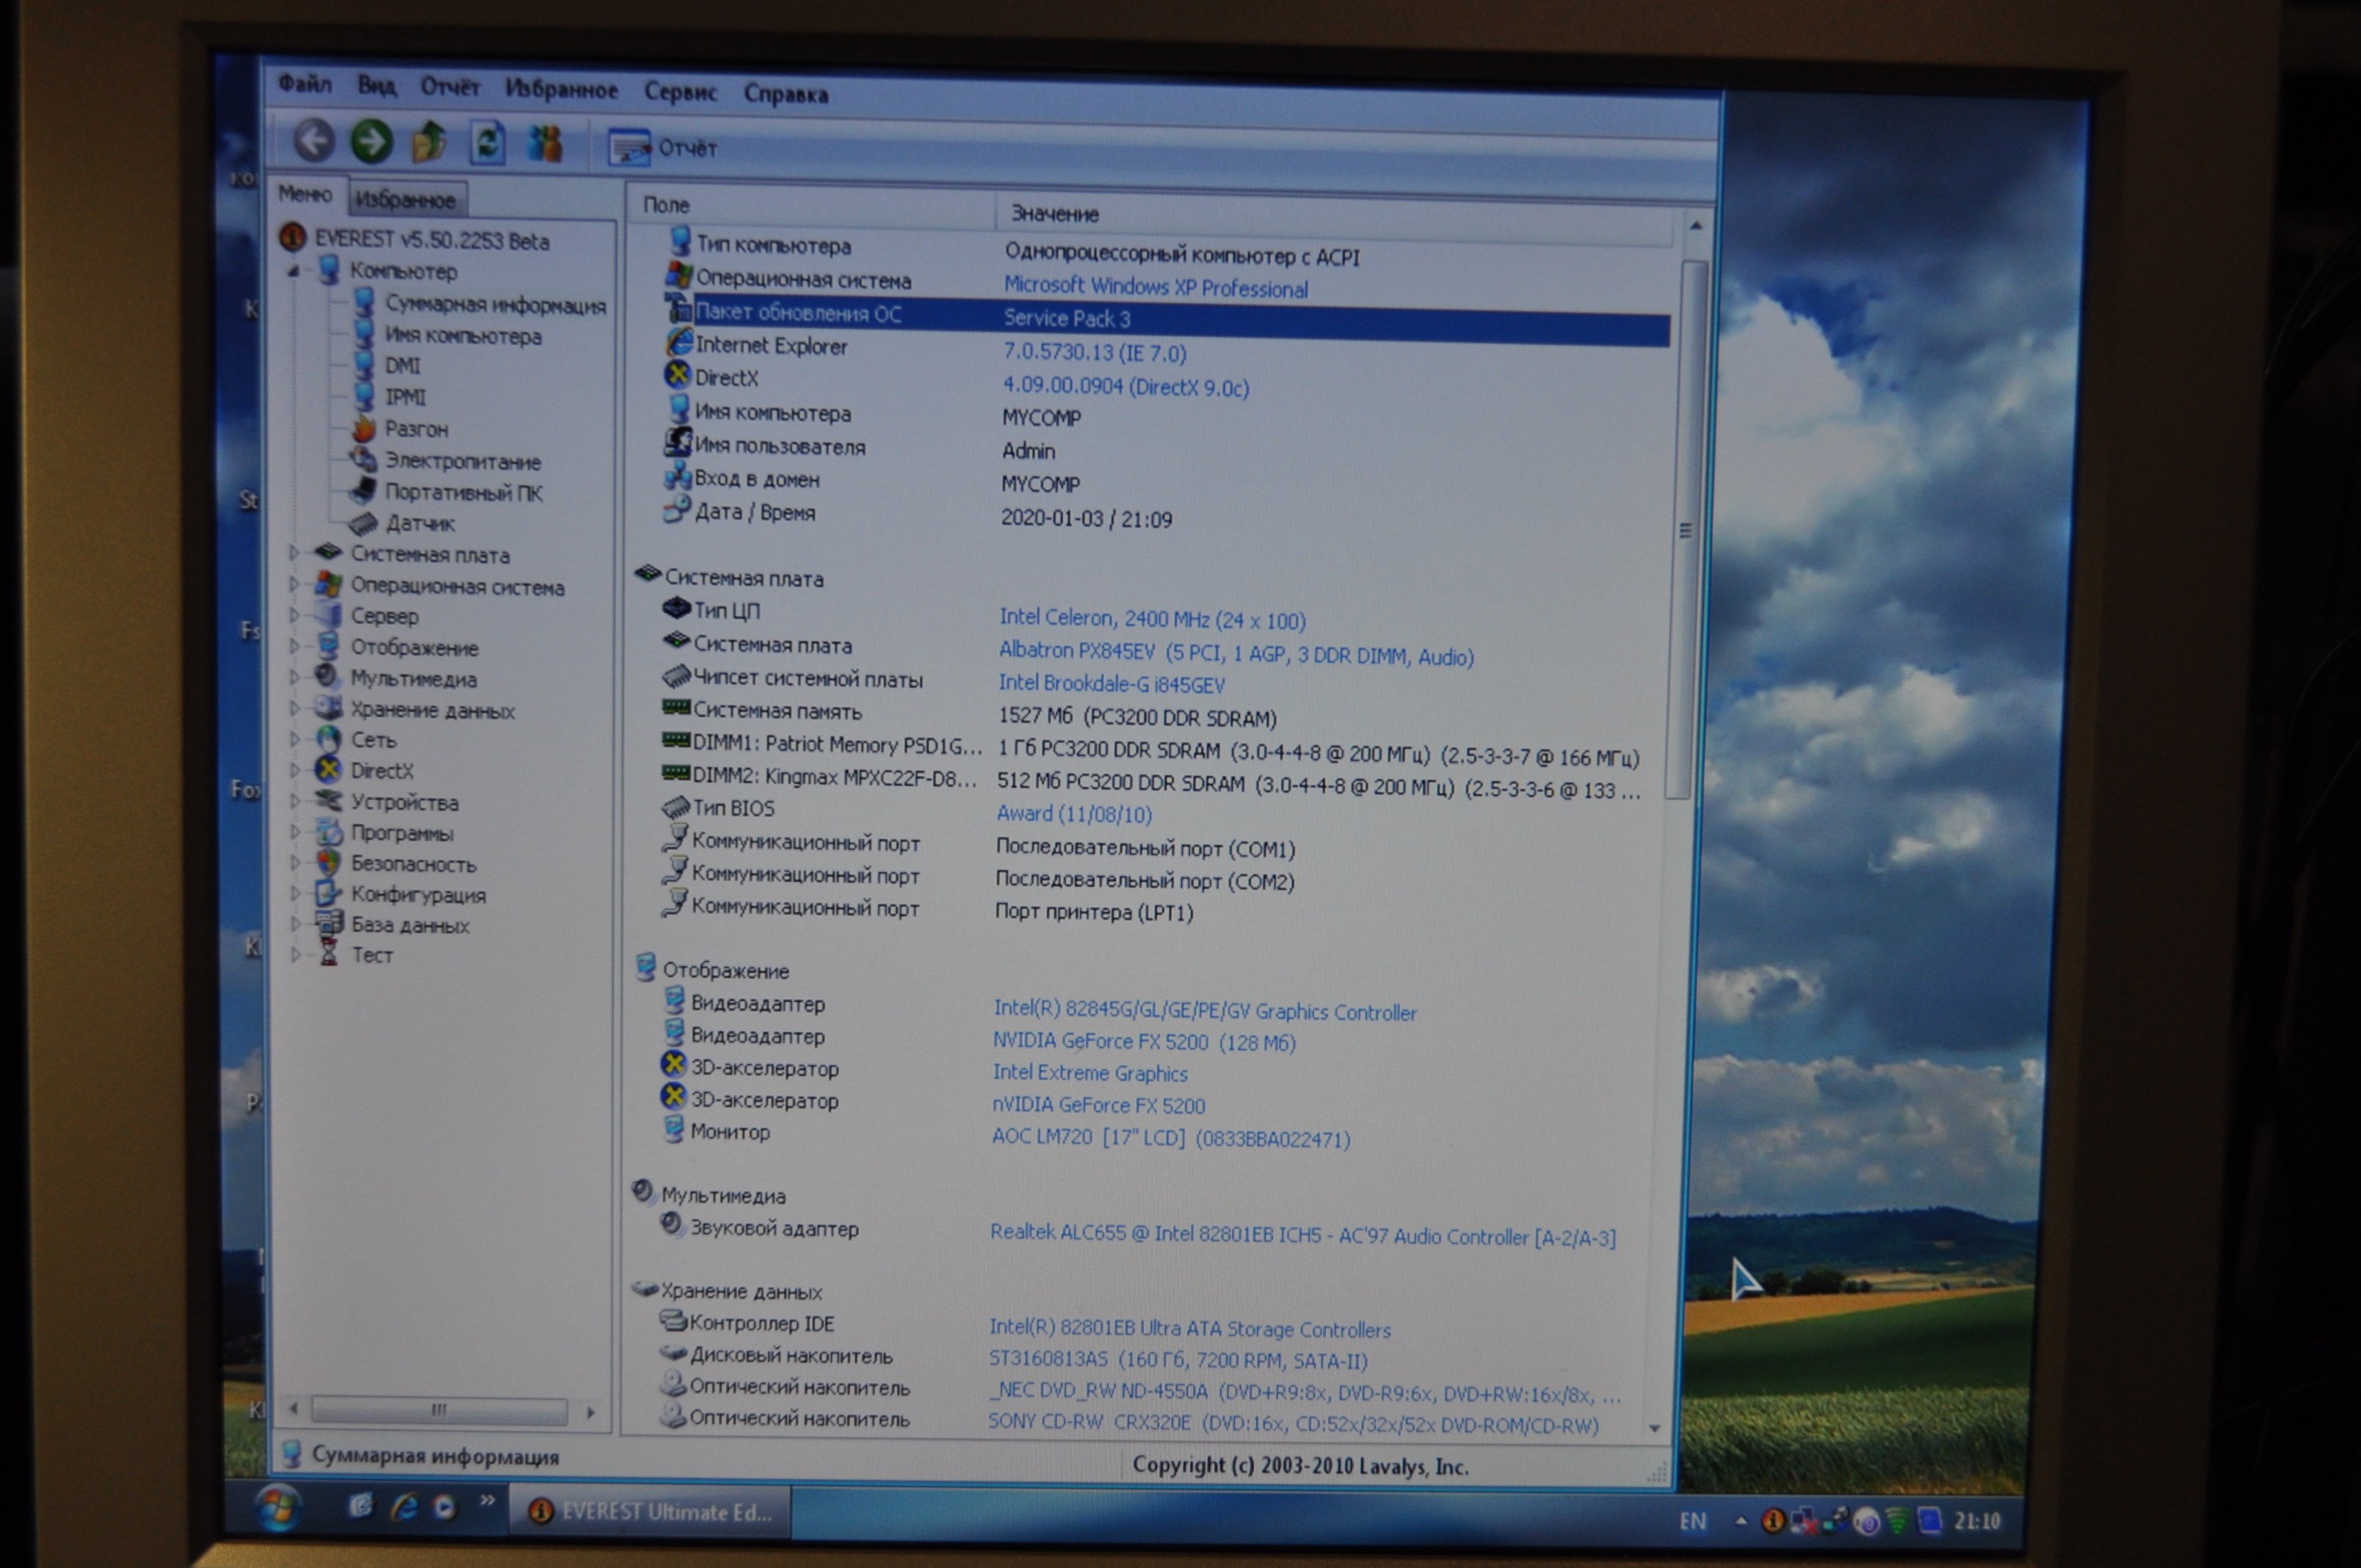Click the tree panel horizontal scrollbar
This screenshot has height=1568, width=2361.
[x=440, y=1410]
